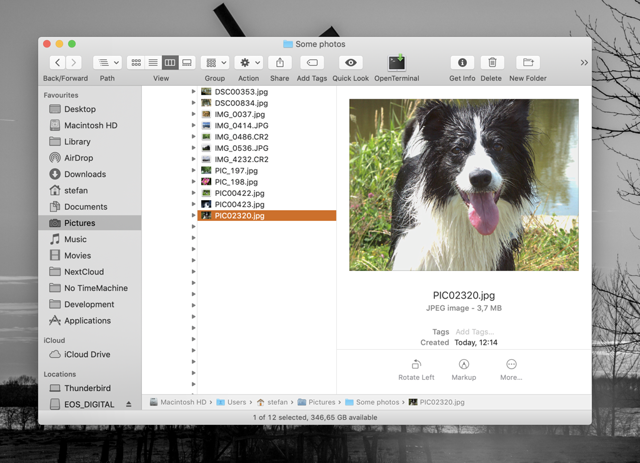This screenshot has width=640, height=463.
Task: Open Quick Look eye icon
Action: [351, 62]
